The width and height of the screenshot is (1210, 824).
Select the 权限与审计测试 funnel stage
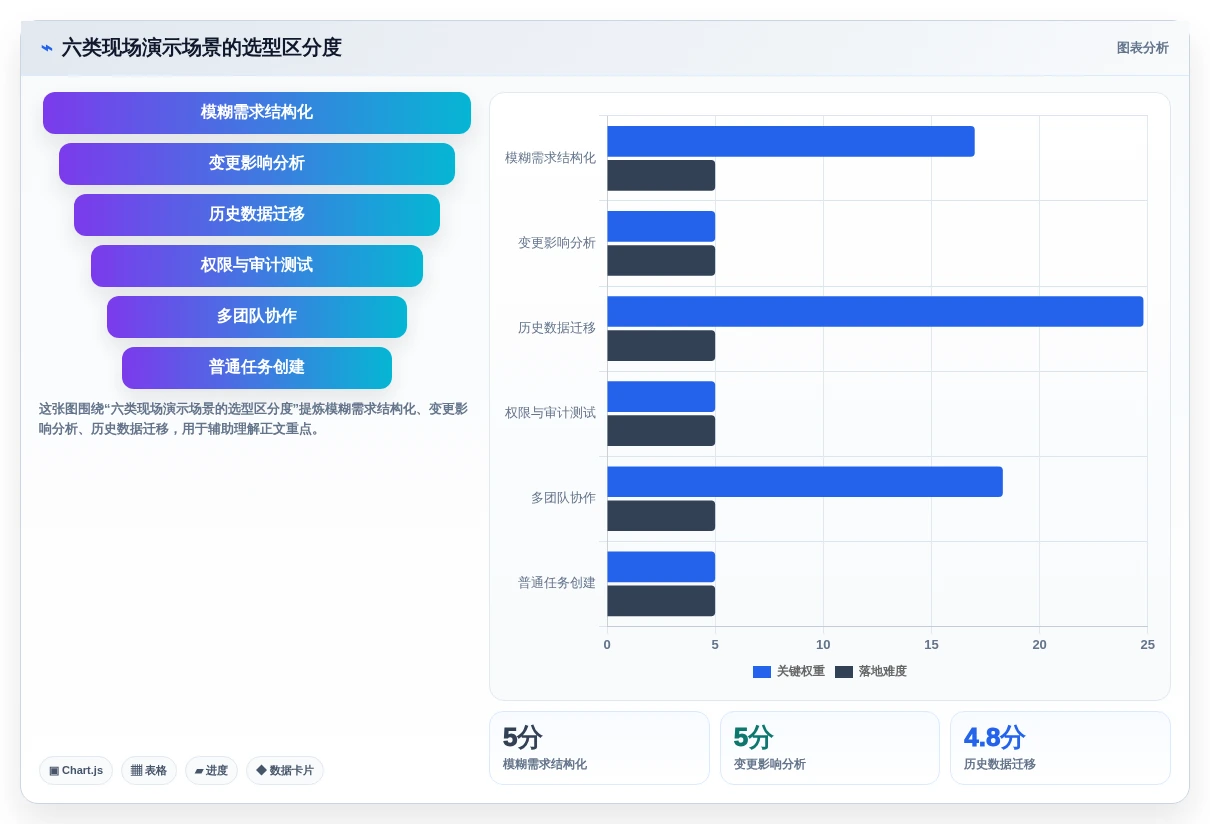[257, 266]
